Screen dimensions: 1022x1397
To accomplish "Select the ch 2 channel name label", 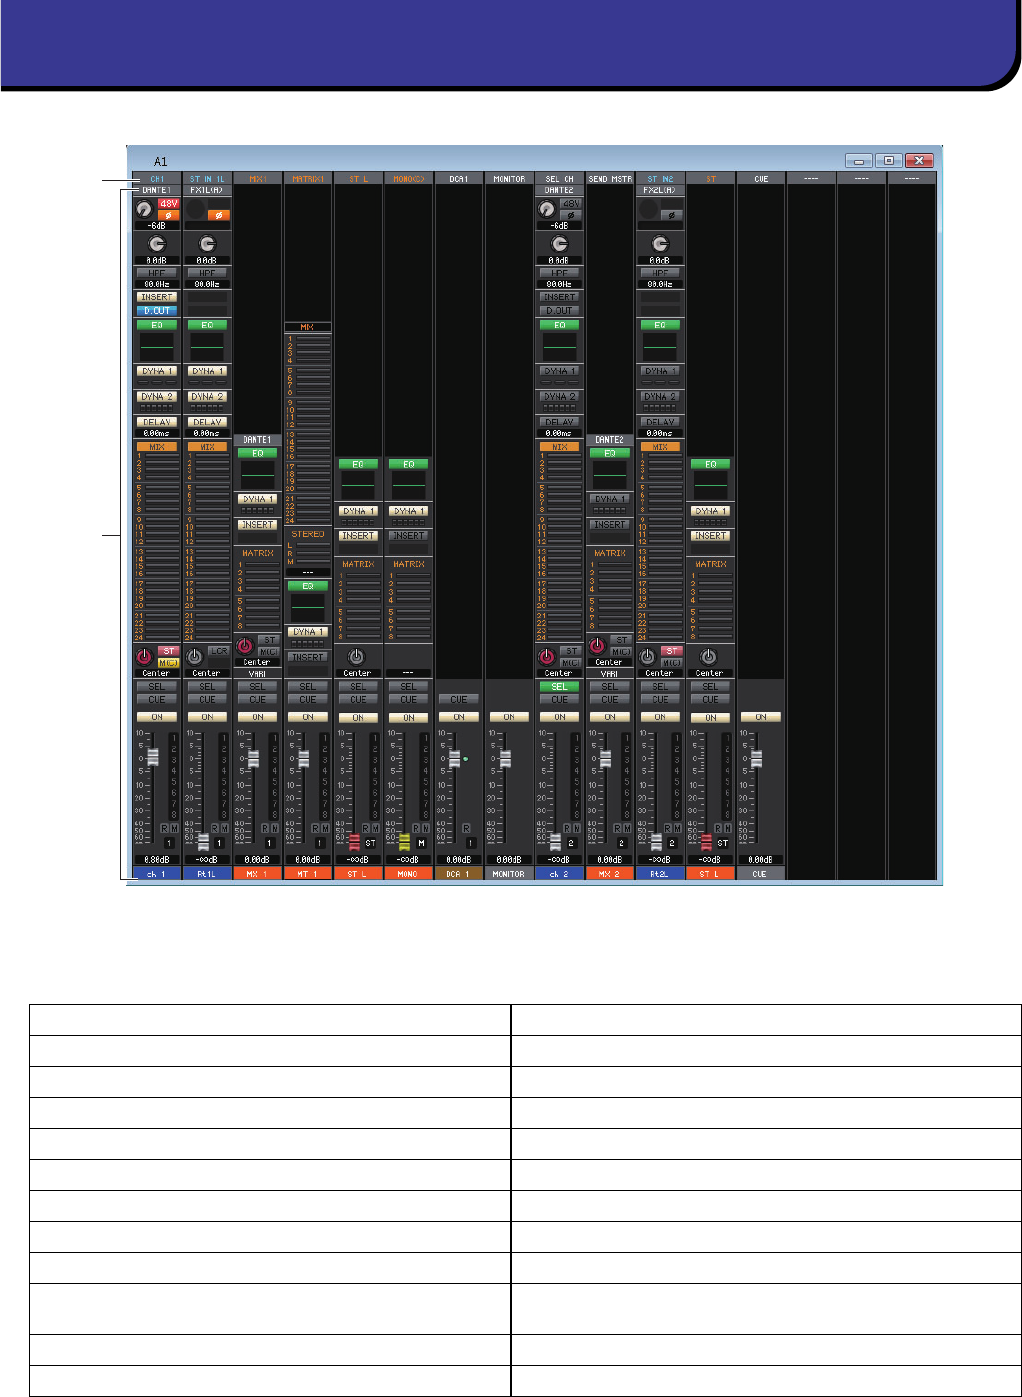I will pyautogui.click(x=559, y=874).
